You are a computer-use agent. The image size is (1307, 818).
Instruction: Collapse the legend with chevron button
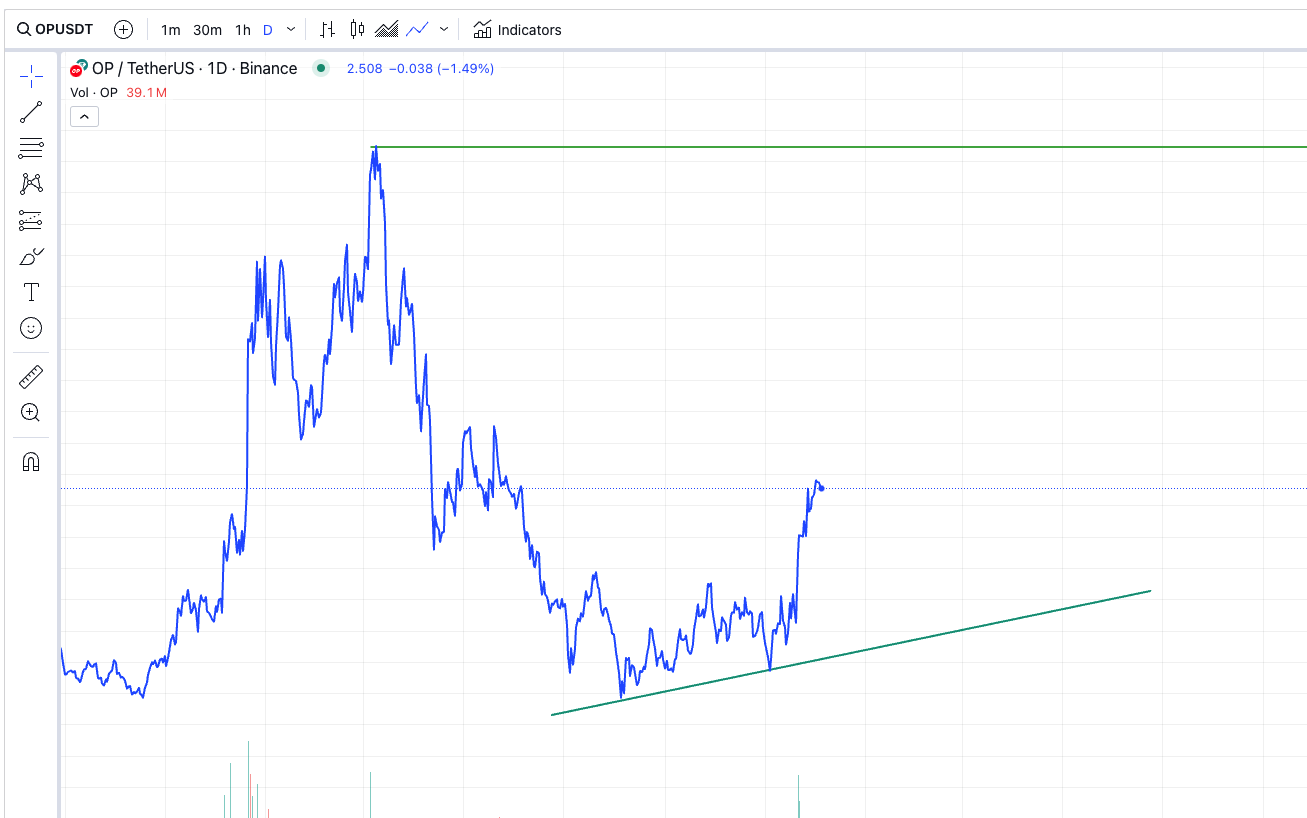85,117
